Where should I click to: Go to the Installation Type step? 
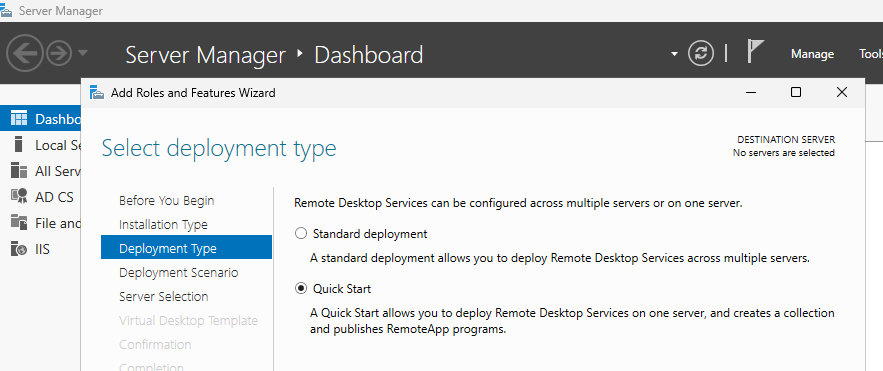coord(163,225)
